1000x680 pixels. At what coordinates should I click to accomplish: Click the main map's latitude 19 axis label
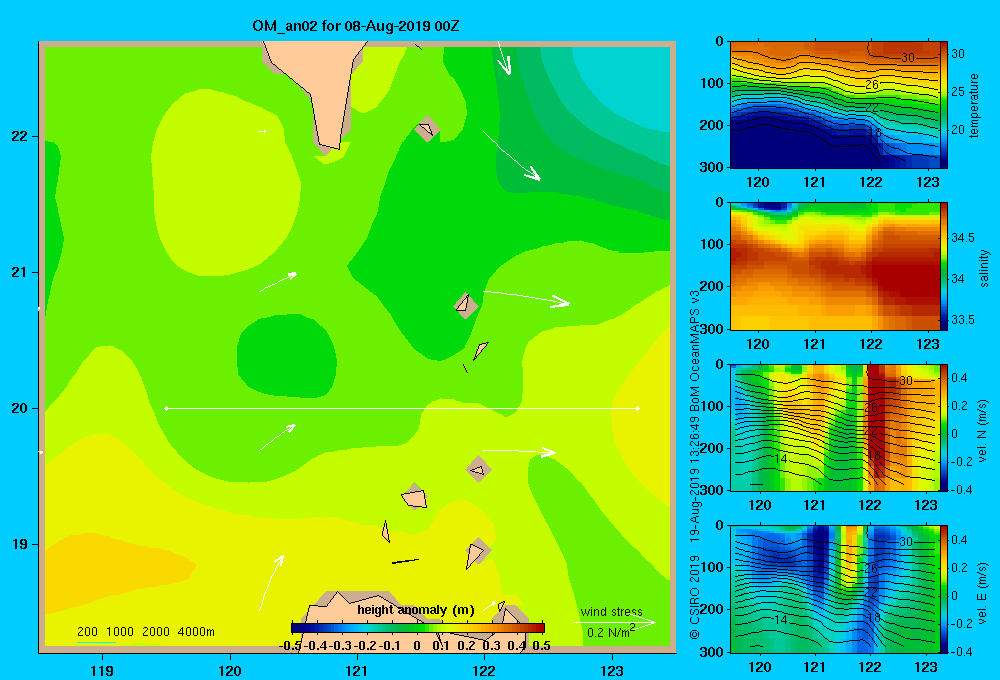20,544
